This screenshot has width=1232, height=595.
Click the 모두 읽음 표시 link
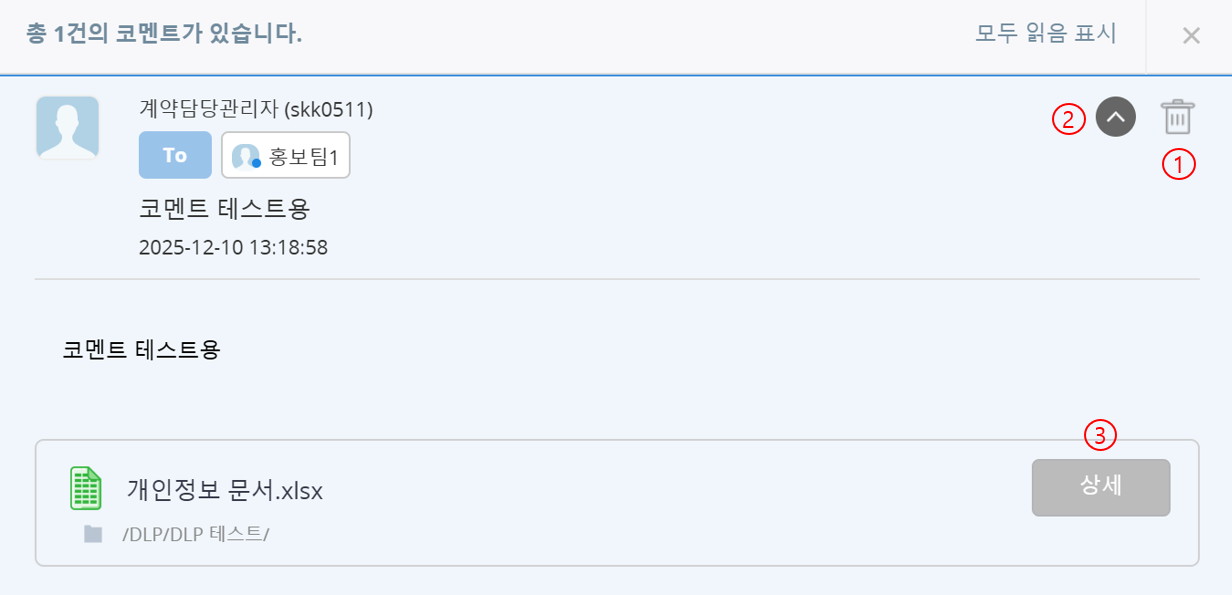pyautogui.click(x=1045, y=34)
